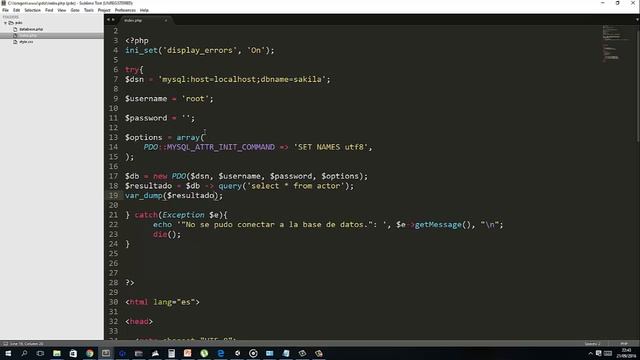This screenshot has height=360, width=640.
Task: Click 'getMessage' on line 22
Action: [x=438, y=224]
